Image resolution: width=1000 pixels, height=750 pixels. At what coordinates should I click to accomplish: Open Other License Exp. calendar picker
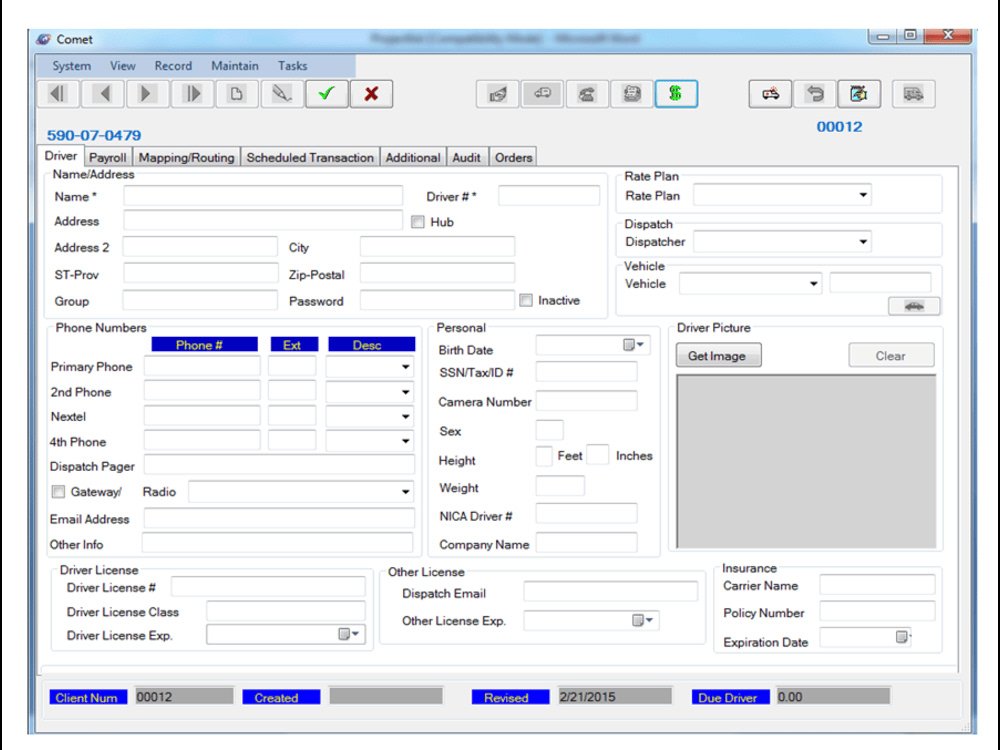pyautogui.click(x=642, y=620)
